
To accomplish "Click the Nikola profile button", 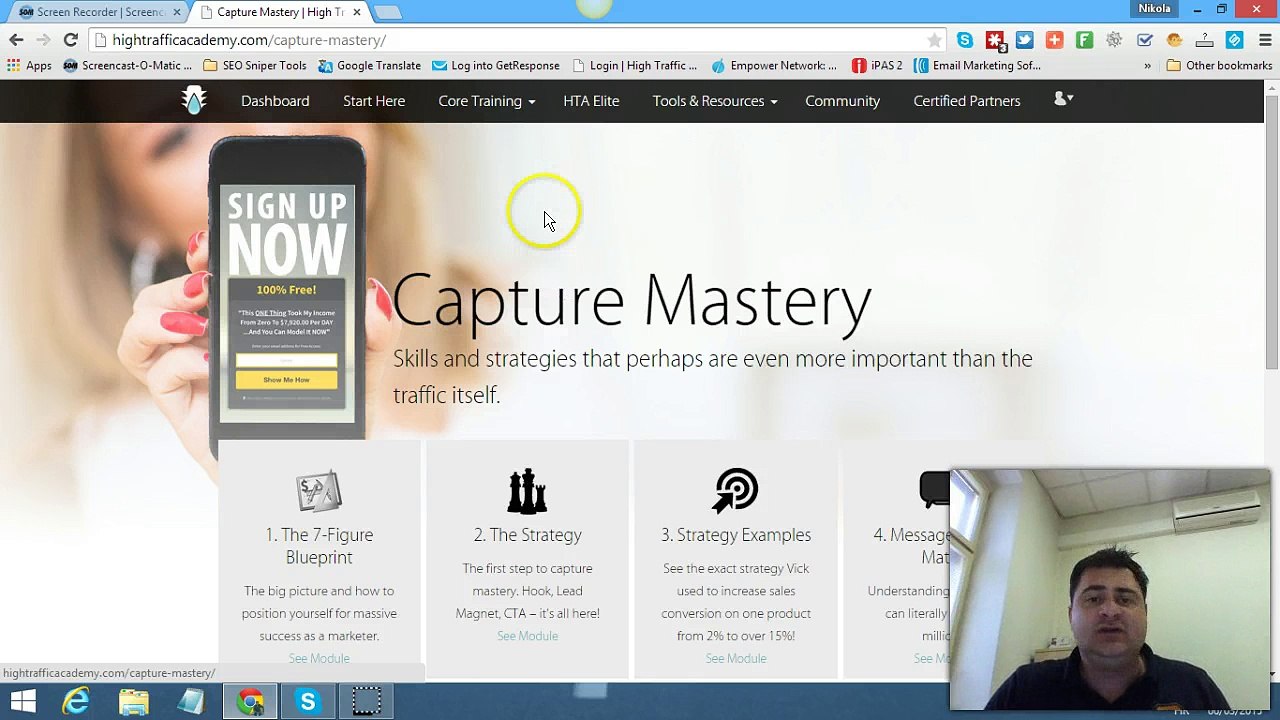I will coord(1154,9).
